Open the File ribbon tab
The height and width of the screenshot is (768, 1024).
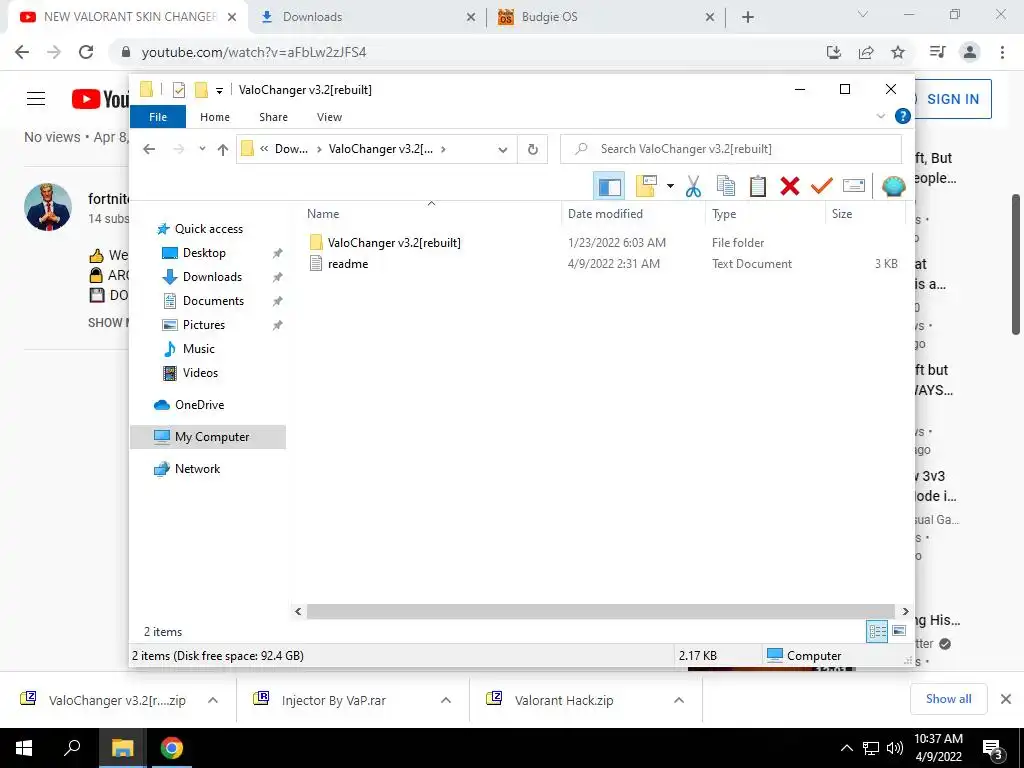pos(158,117)
